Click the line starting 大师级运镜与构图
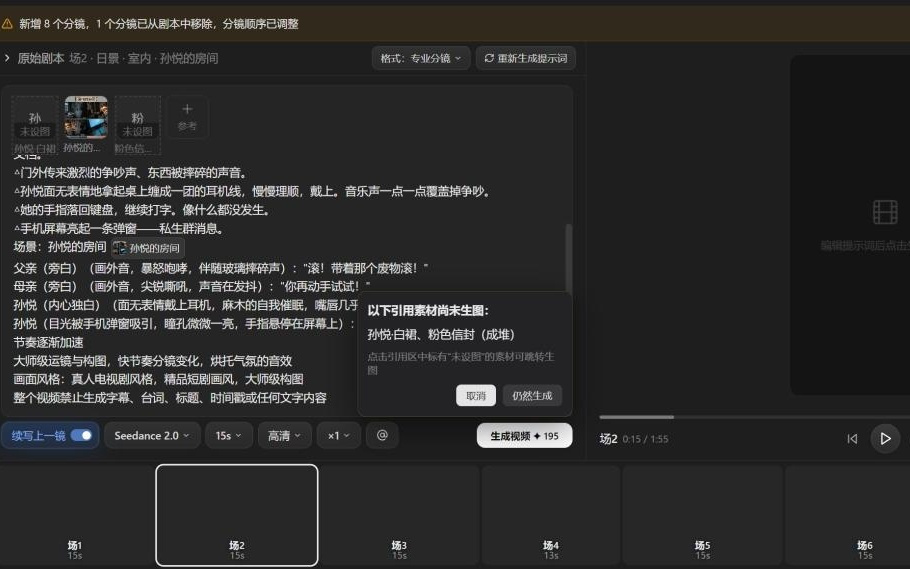Screen dimensions: 910x569 153,361
